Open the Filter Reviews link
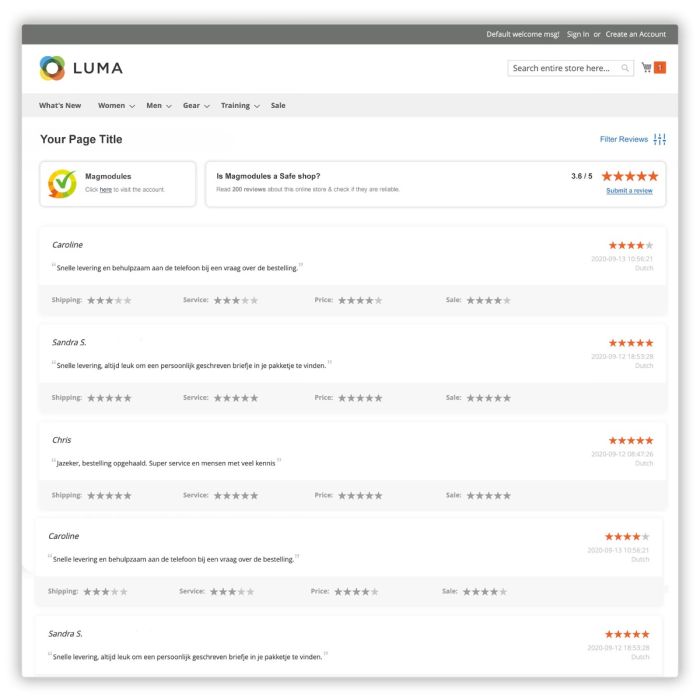Screen dimensions: 700x700 click(x=623, y=140)
